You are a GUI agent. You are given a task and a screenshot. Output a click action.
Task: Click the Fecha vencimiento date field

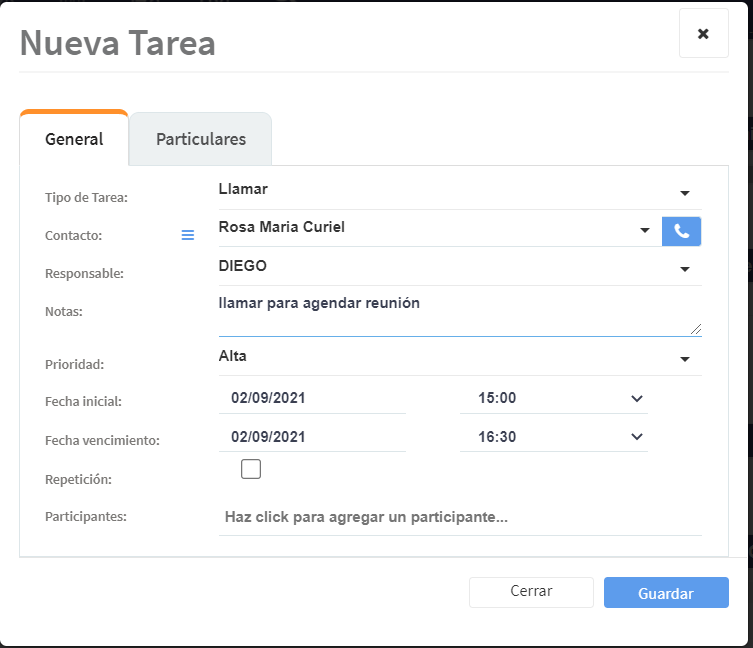coord(312,437)
